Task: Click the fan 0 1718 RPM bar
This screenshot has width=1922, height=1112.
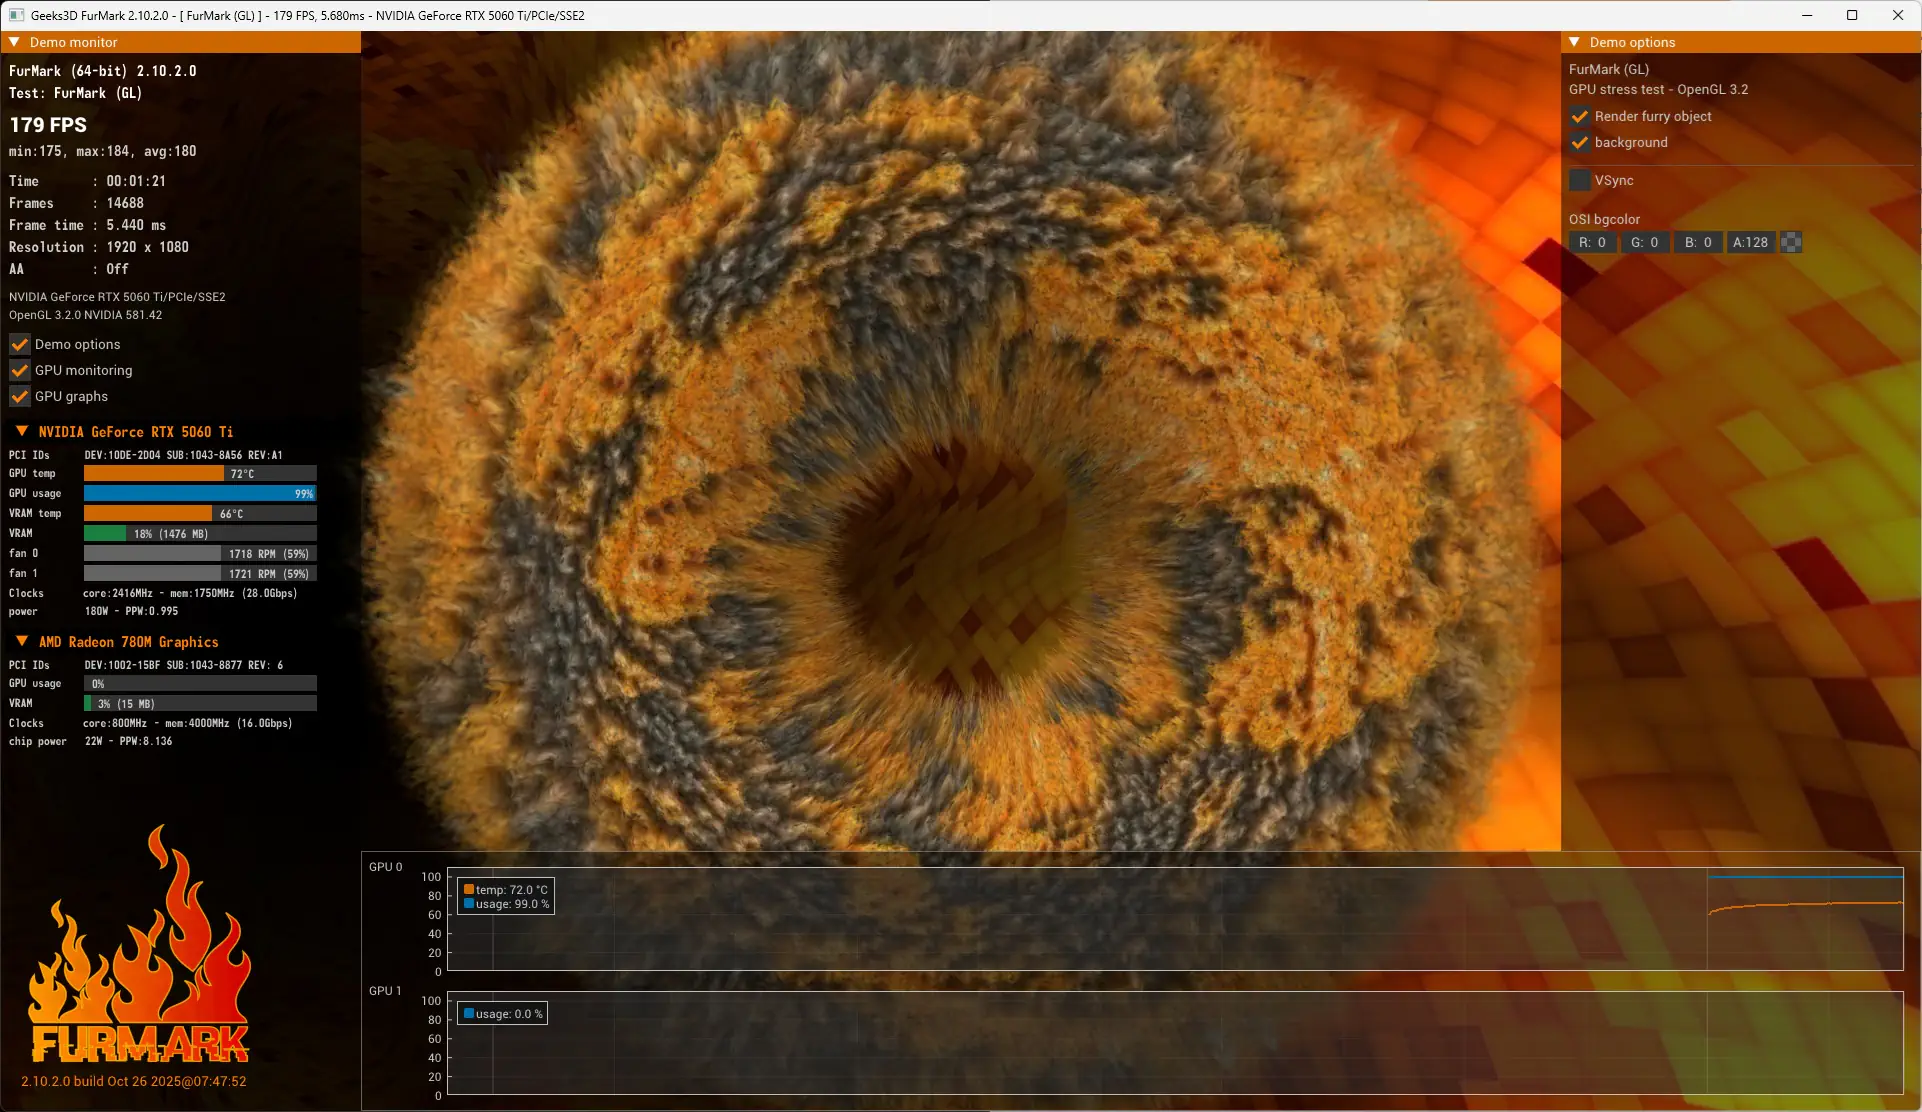Action: point(200,554)
